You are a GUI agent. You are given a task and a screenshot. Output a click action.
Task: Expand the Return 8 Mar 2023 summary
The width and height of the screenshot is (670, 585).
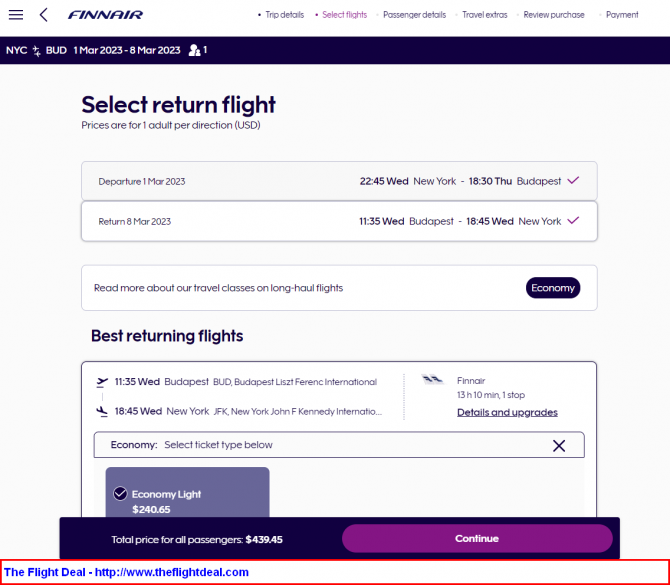coord(339,221)
